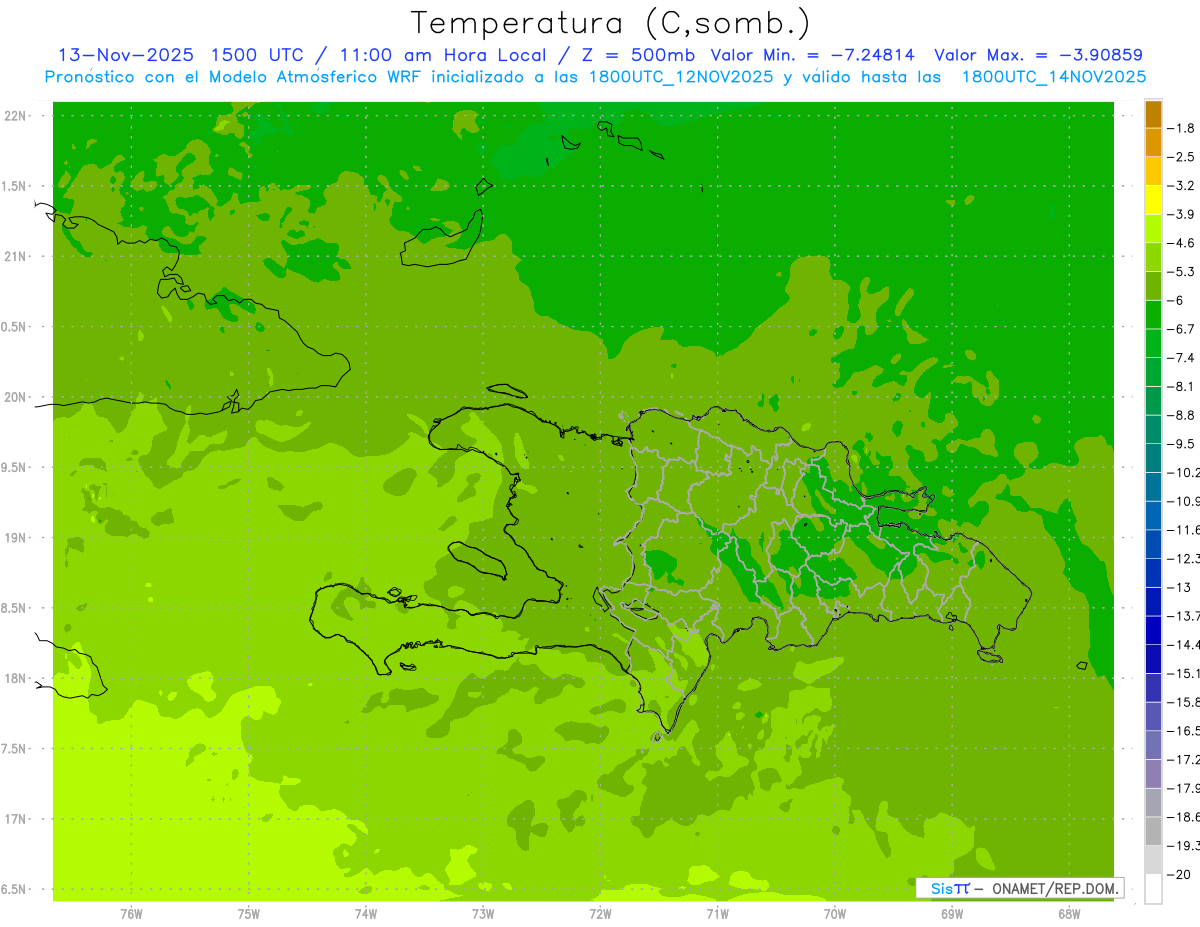1200x927 pixels.
Task: Click the "Valor Min. = -7.24814" value
Action: (812, 55)
